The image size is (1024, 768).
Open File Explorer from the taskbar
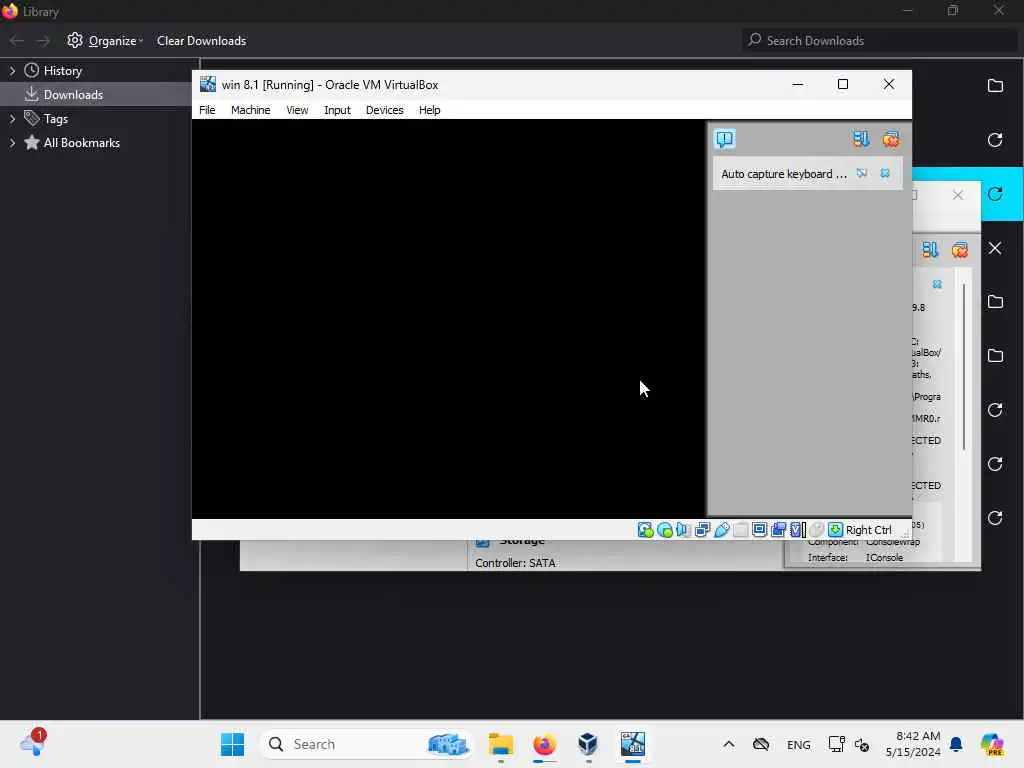point(501,744)
